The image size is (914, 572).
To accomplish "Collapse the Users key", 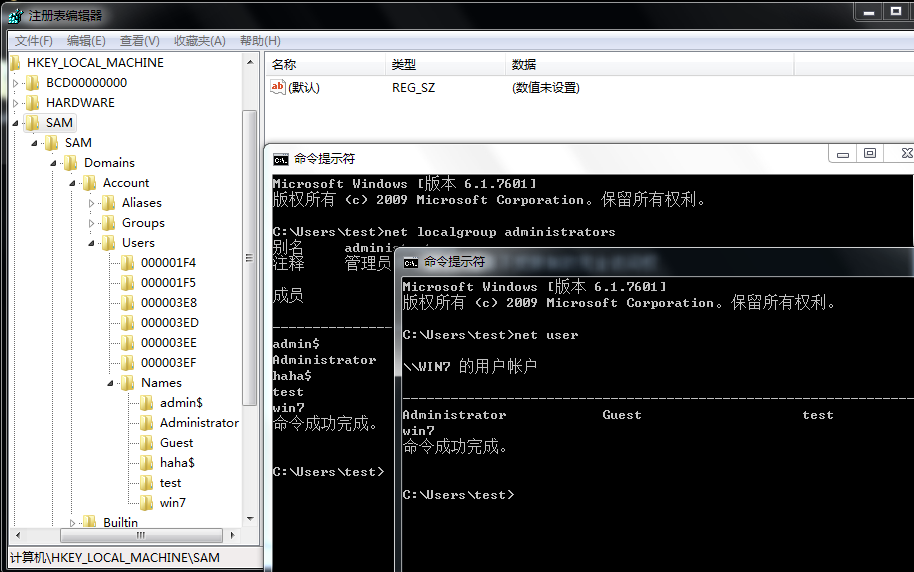I will pos(92,243).
